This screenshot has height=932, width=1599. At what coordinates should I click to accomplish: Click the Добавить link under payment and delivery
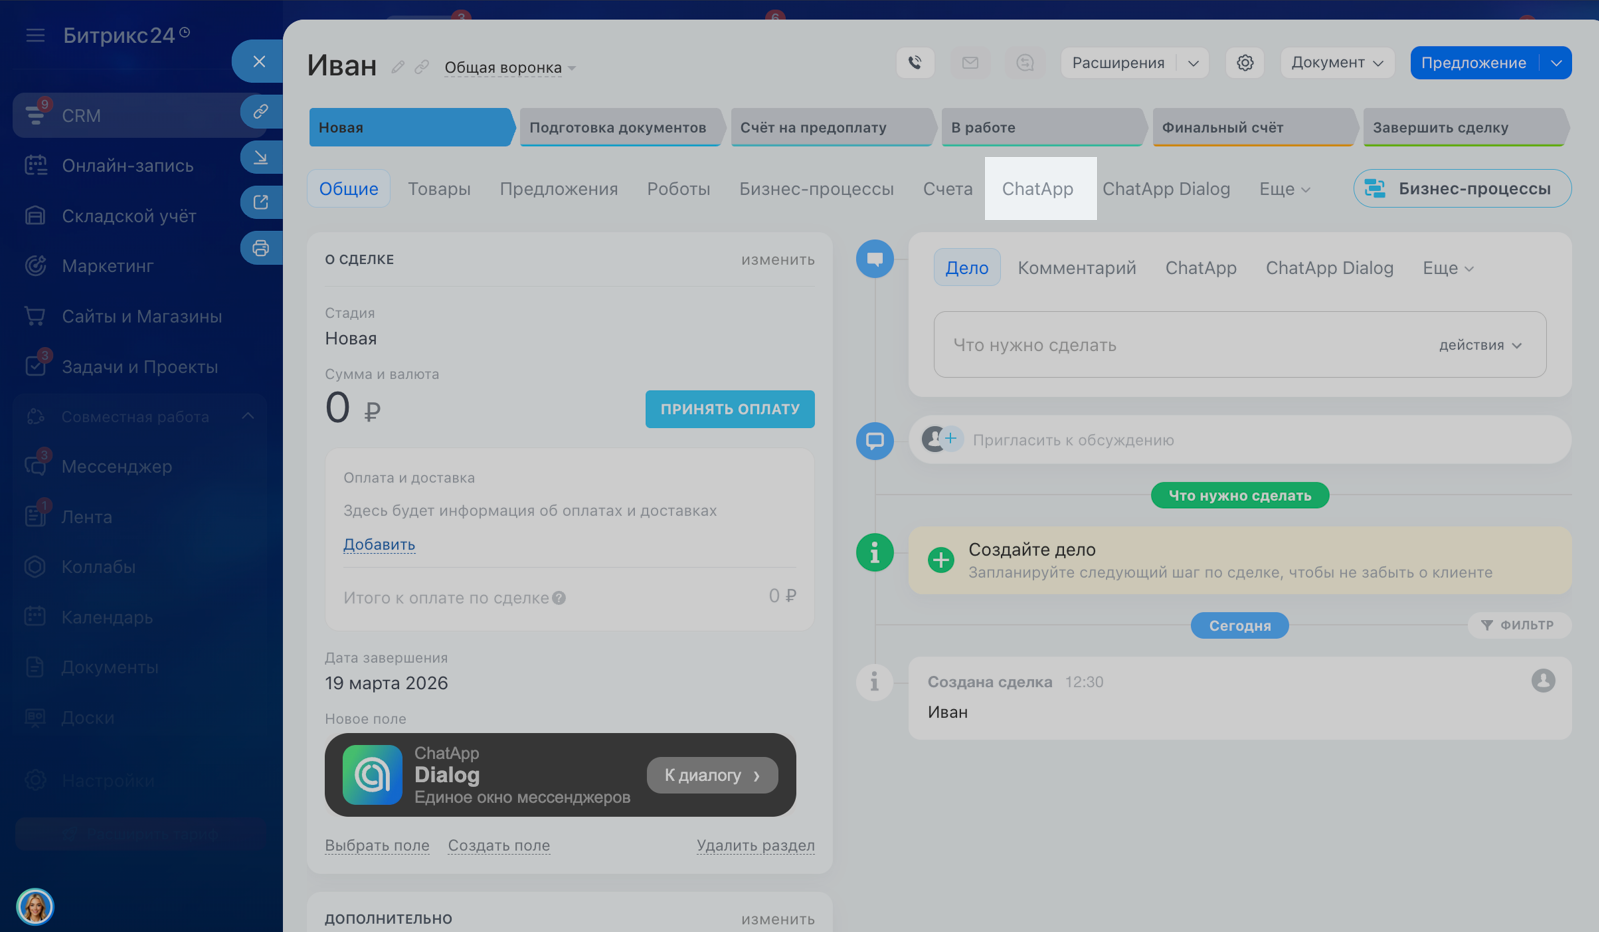(x=379, y=544)
